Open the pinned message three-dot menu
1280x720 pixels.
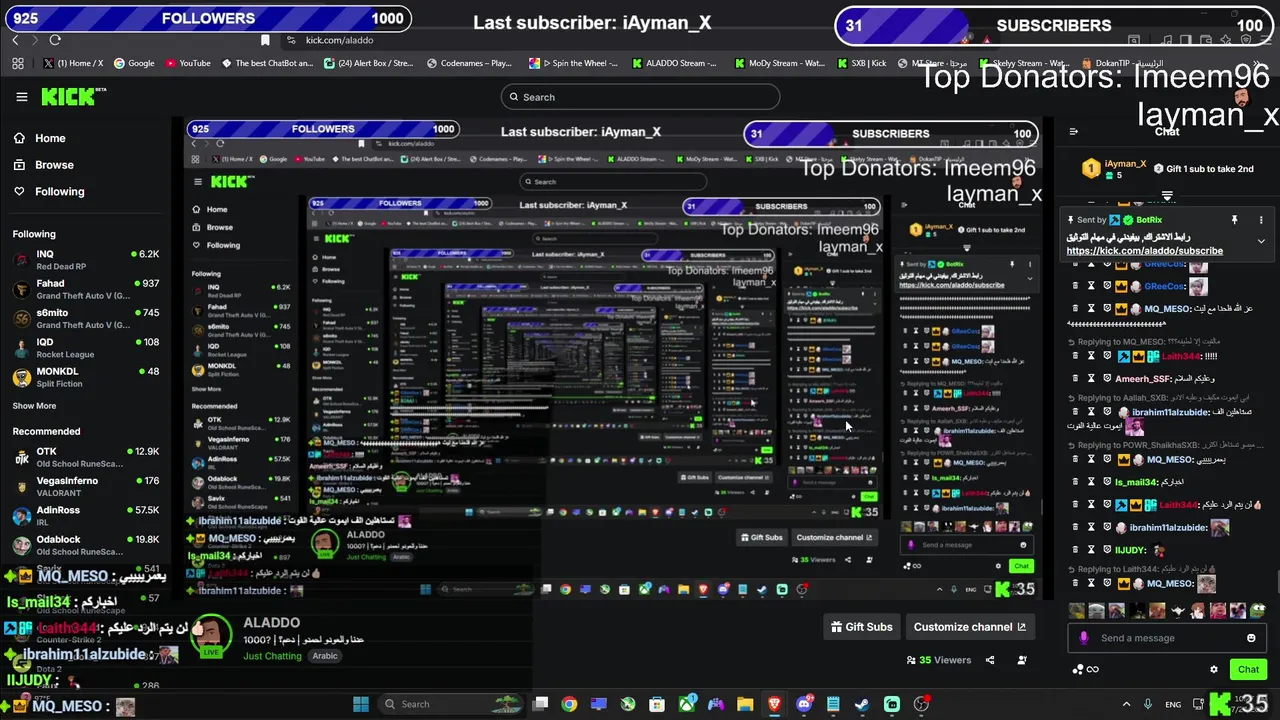click(x=1261, y=220)
